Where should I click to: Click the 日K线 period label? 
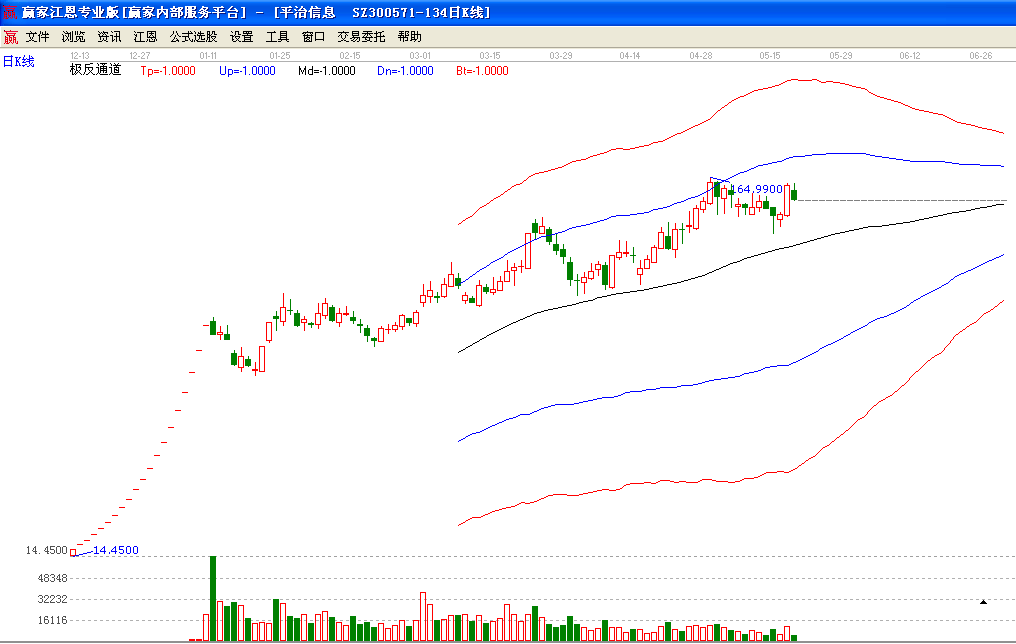[x=19, y=62]
